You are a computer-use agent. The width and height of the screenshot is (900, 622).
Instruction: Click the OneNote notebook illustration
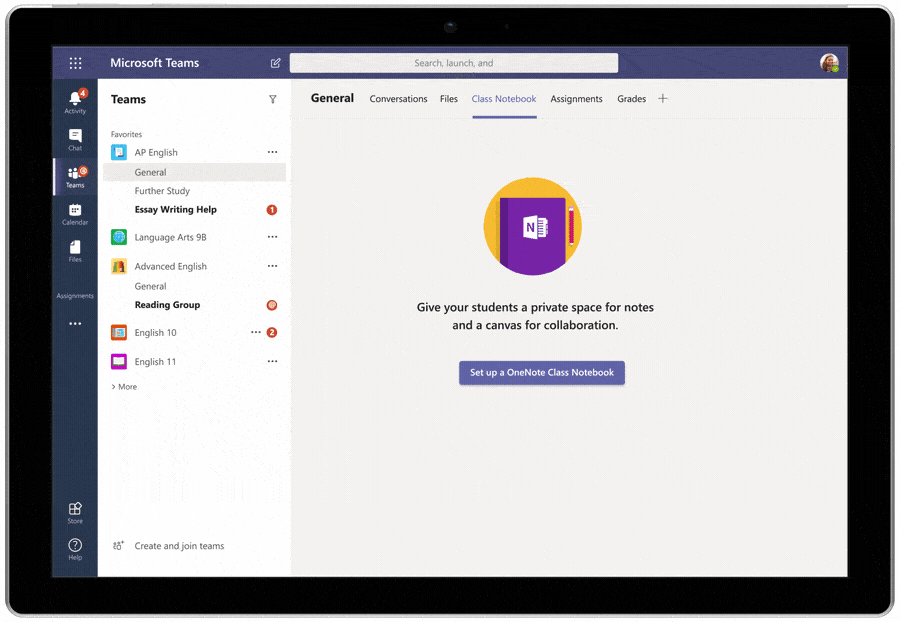pos(533,226)
